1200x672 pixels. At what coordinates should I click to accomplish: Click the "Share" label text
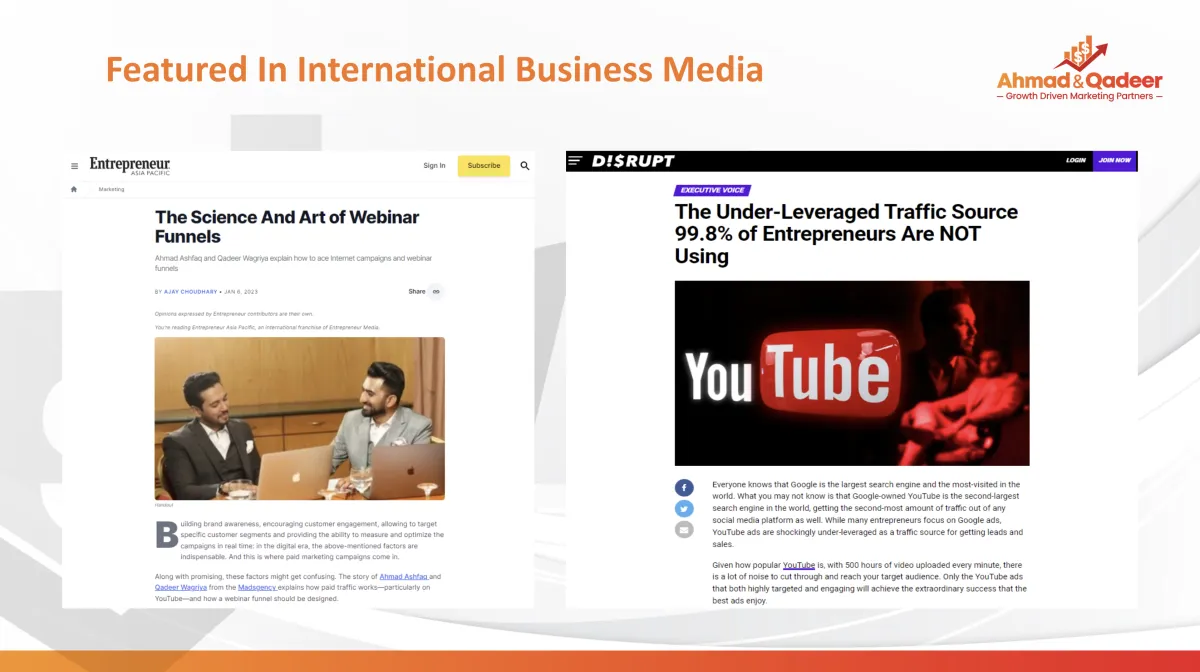point(417,292)
